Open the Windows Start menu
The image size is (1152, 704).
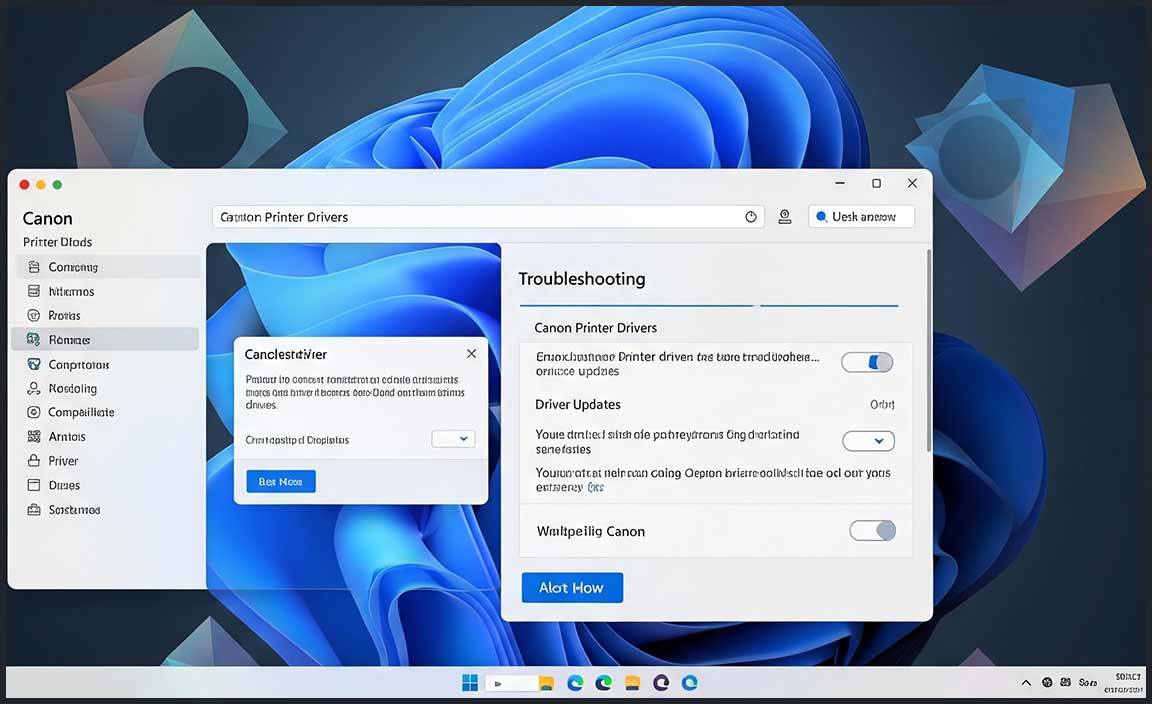469,683
